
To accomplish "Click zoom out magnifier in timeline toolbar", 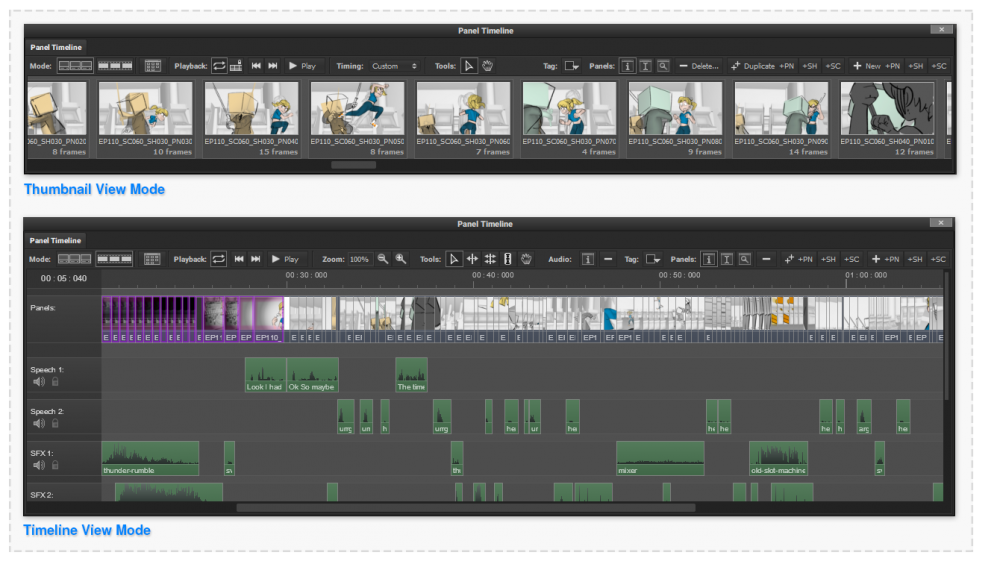I will tap(383, 259).
